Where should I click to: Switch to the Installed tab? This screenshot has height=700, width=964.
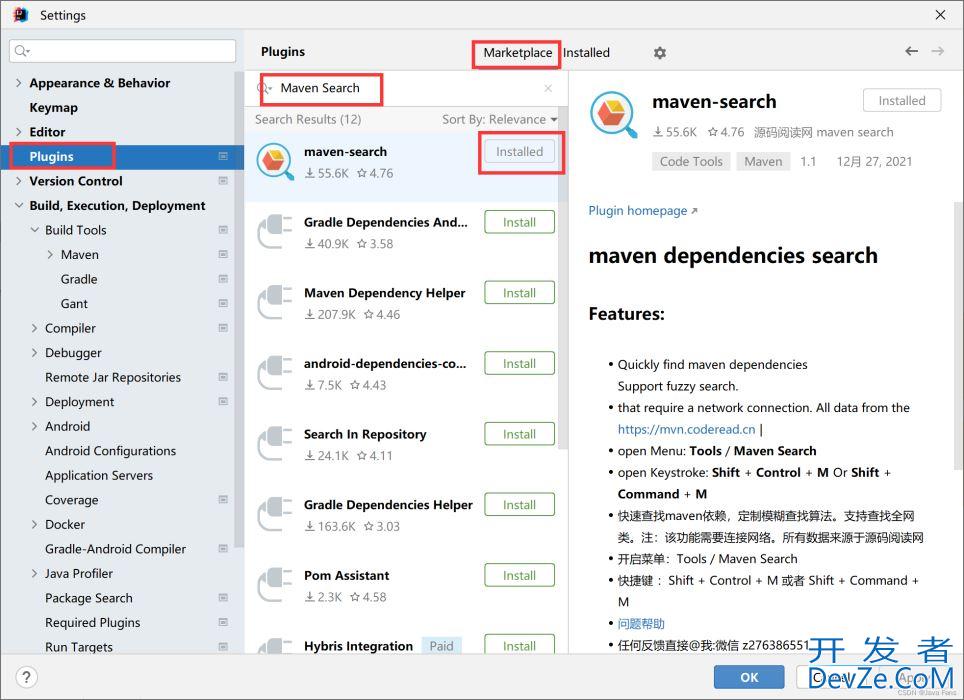pos(587,53)
